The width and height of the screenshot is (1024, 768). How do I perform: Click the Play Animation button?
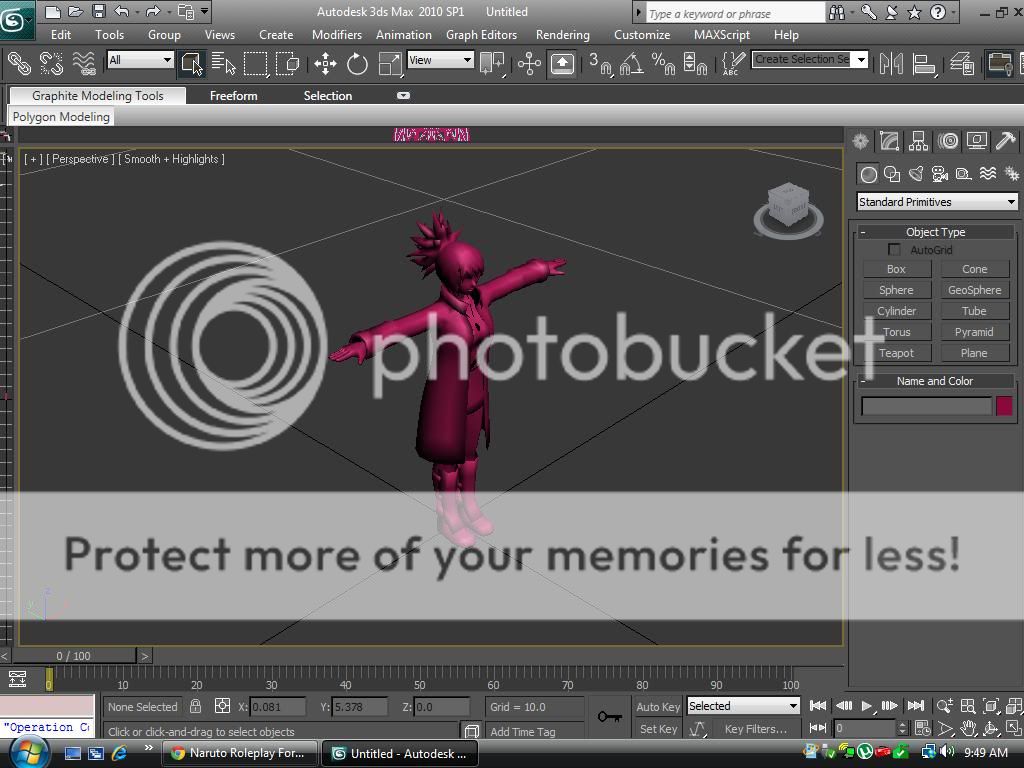(x=867, y=706)
